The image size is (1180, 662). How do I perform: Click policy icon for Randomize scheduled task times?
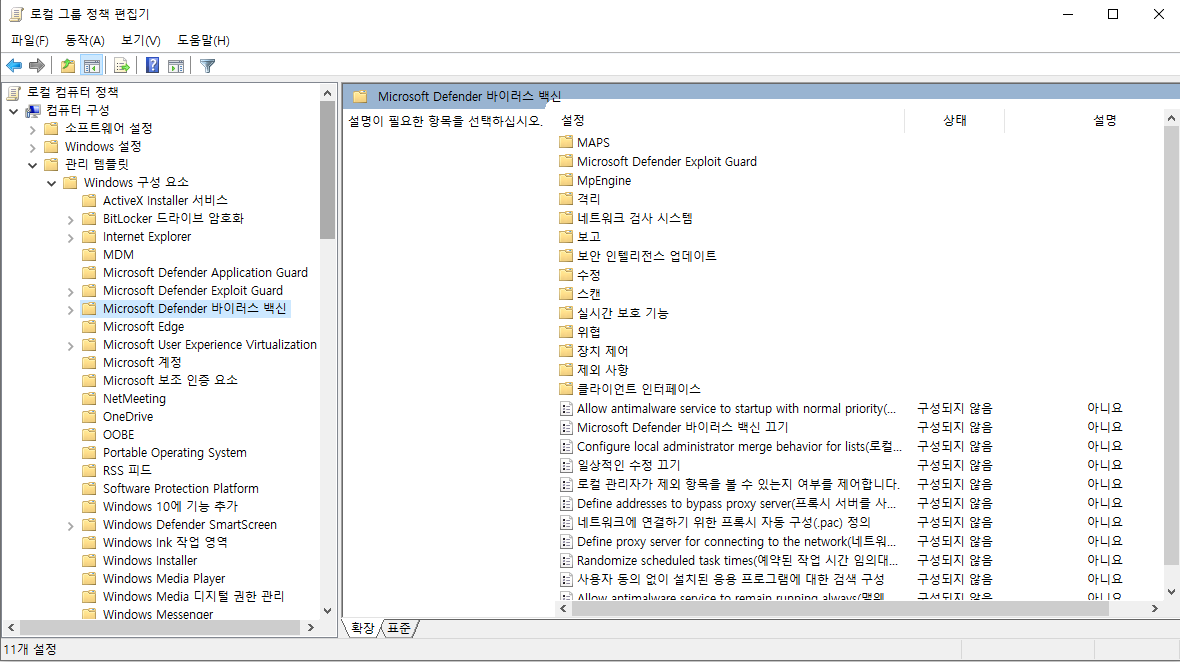(566, 560)
